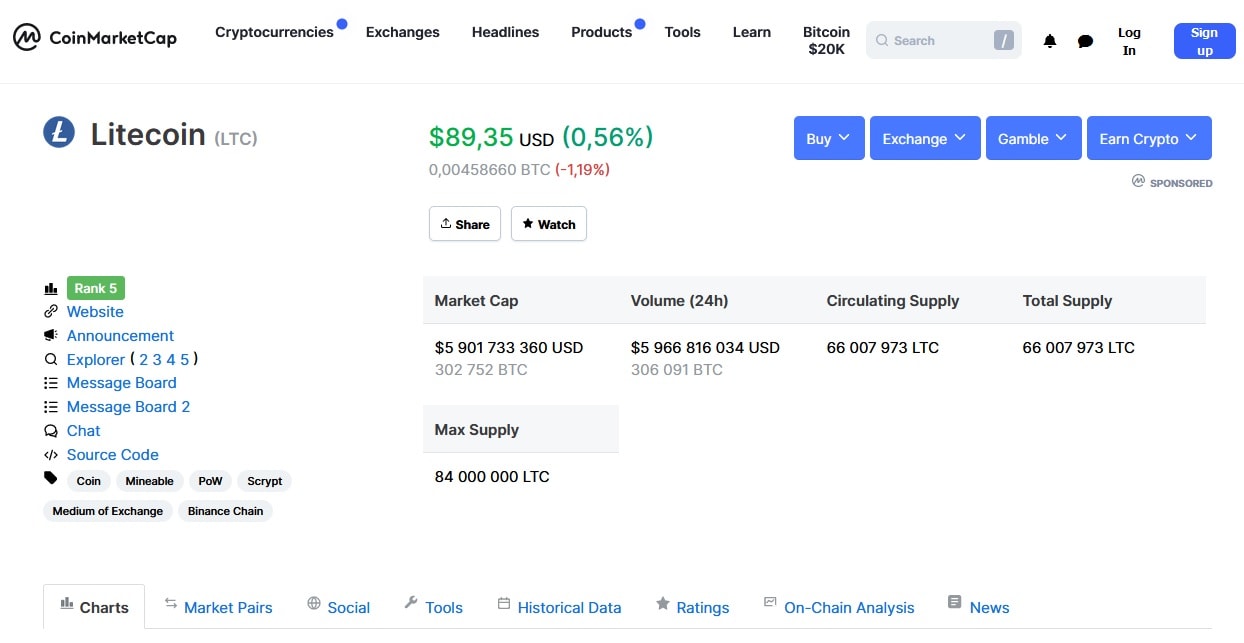
Task: Click the list icon beside Message Board 2
Action: click(x=51, y=407)
